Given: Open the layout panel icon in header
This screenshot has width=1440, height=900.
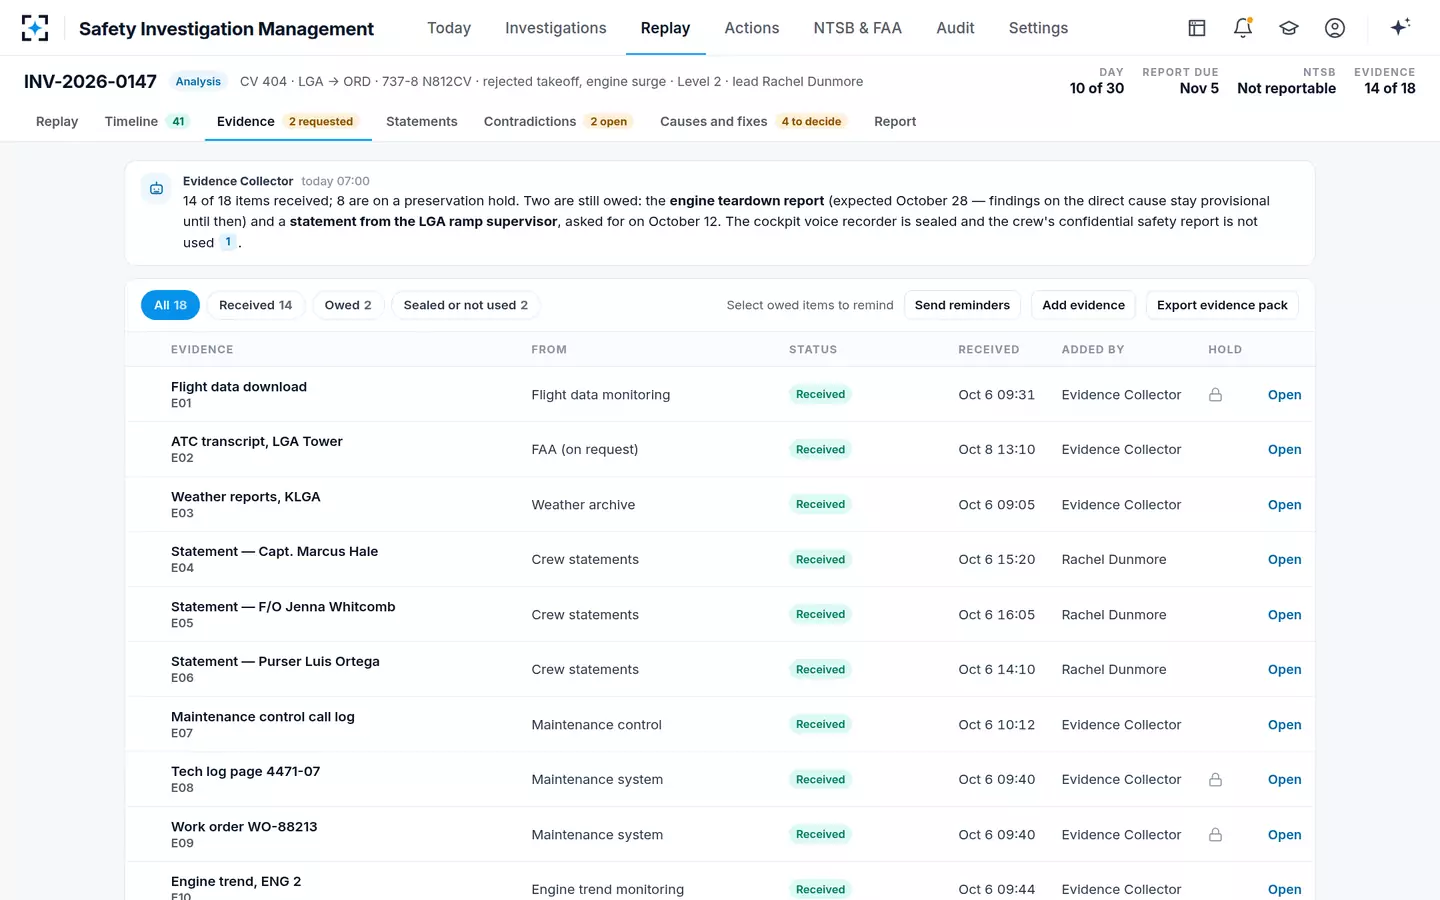Looking at the screenshot, I should (1197, 28).
